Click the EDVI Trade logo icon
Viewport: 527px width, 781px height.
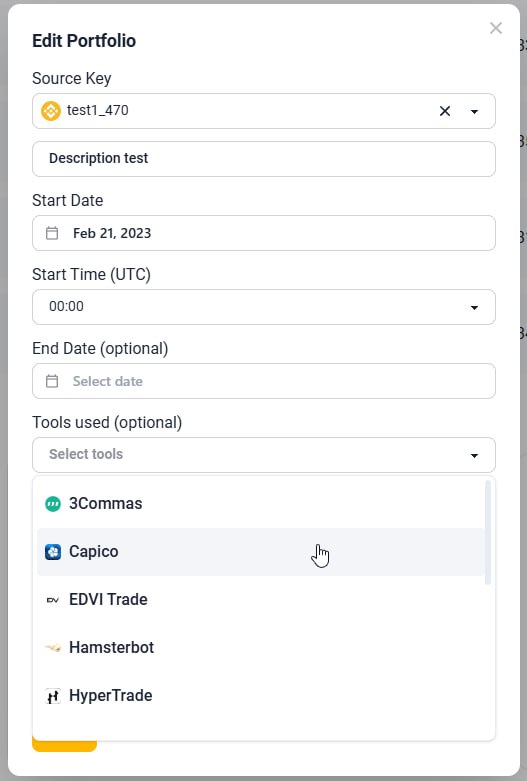point(53,600)
